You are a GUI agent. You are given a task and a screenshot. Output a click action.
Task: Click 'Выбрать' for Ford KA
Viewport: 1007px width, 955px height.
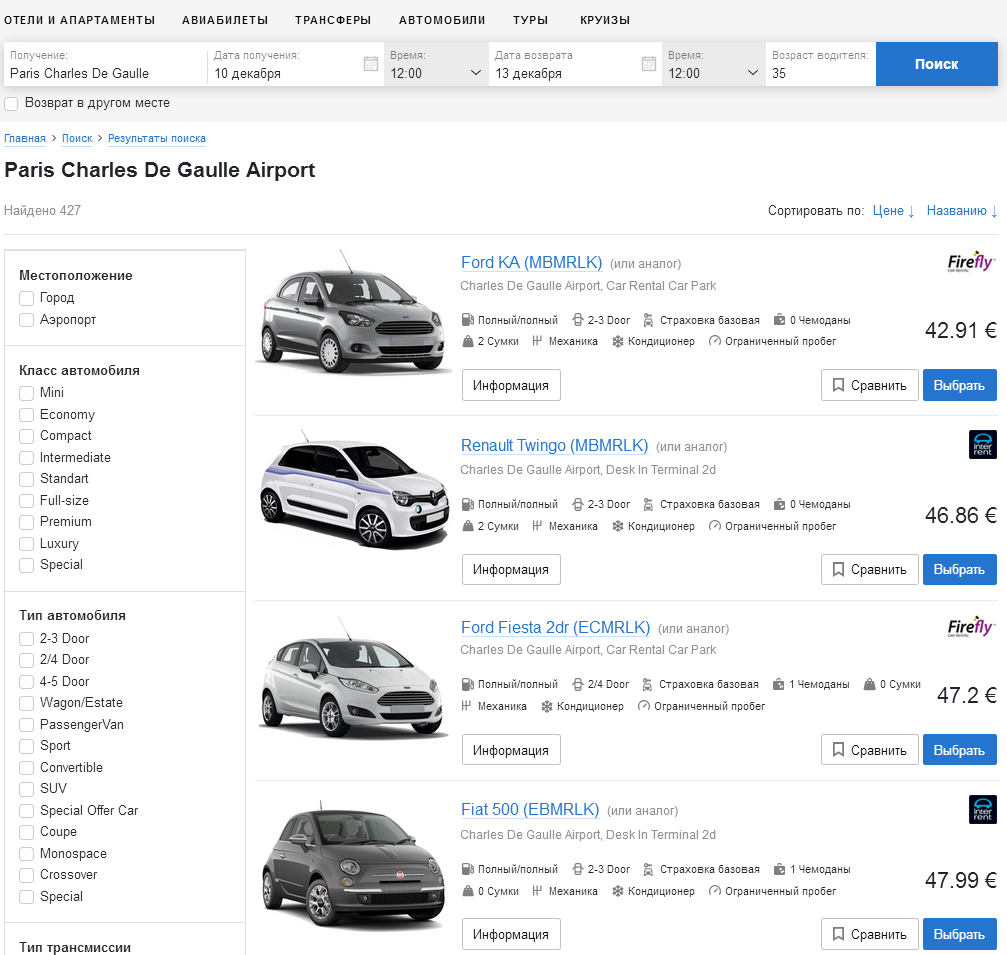[959, 385]
